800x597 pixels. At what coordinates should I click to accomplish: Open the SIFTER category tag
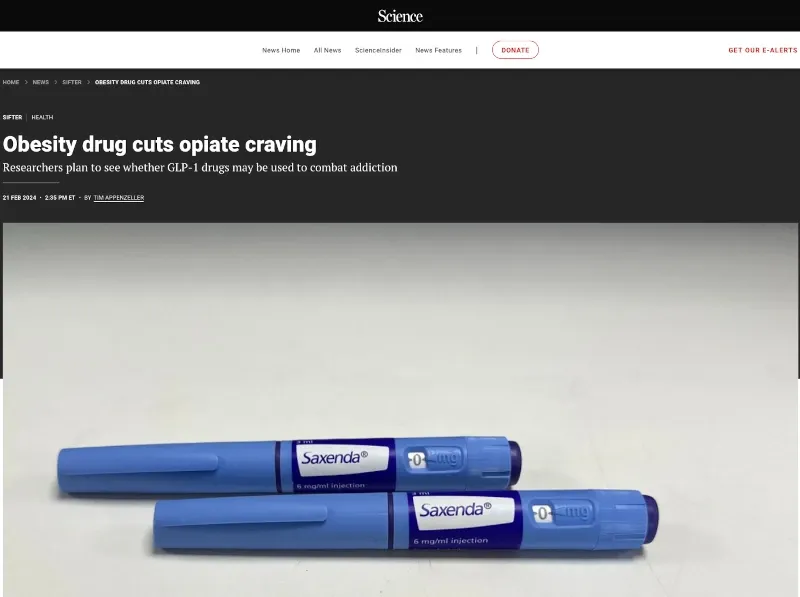[12, 117]
